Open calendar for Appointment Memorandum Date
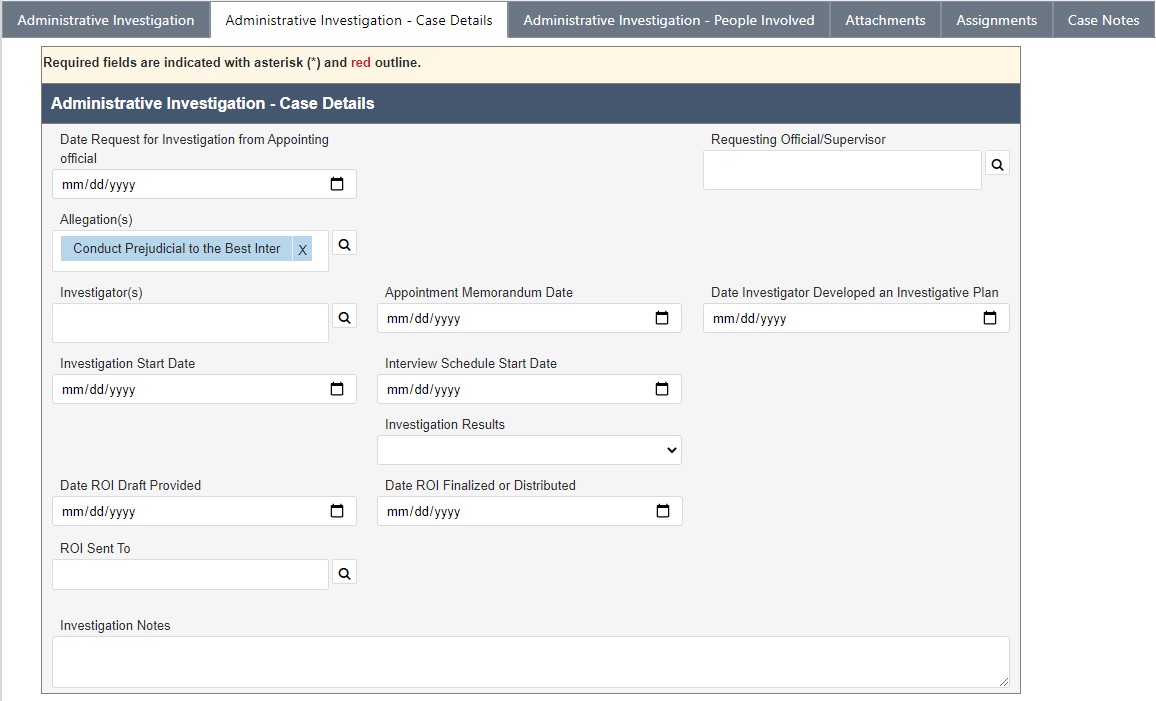The width and height of the screenshot is (1156, 701). pos(662,318)
